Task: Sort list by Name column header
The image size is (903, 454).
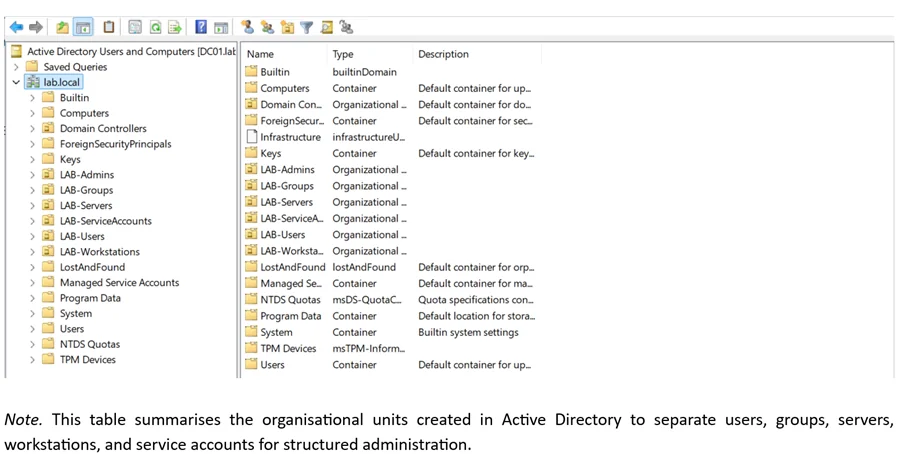Action: coord(284,54)
